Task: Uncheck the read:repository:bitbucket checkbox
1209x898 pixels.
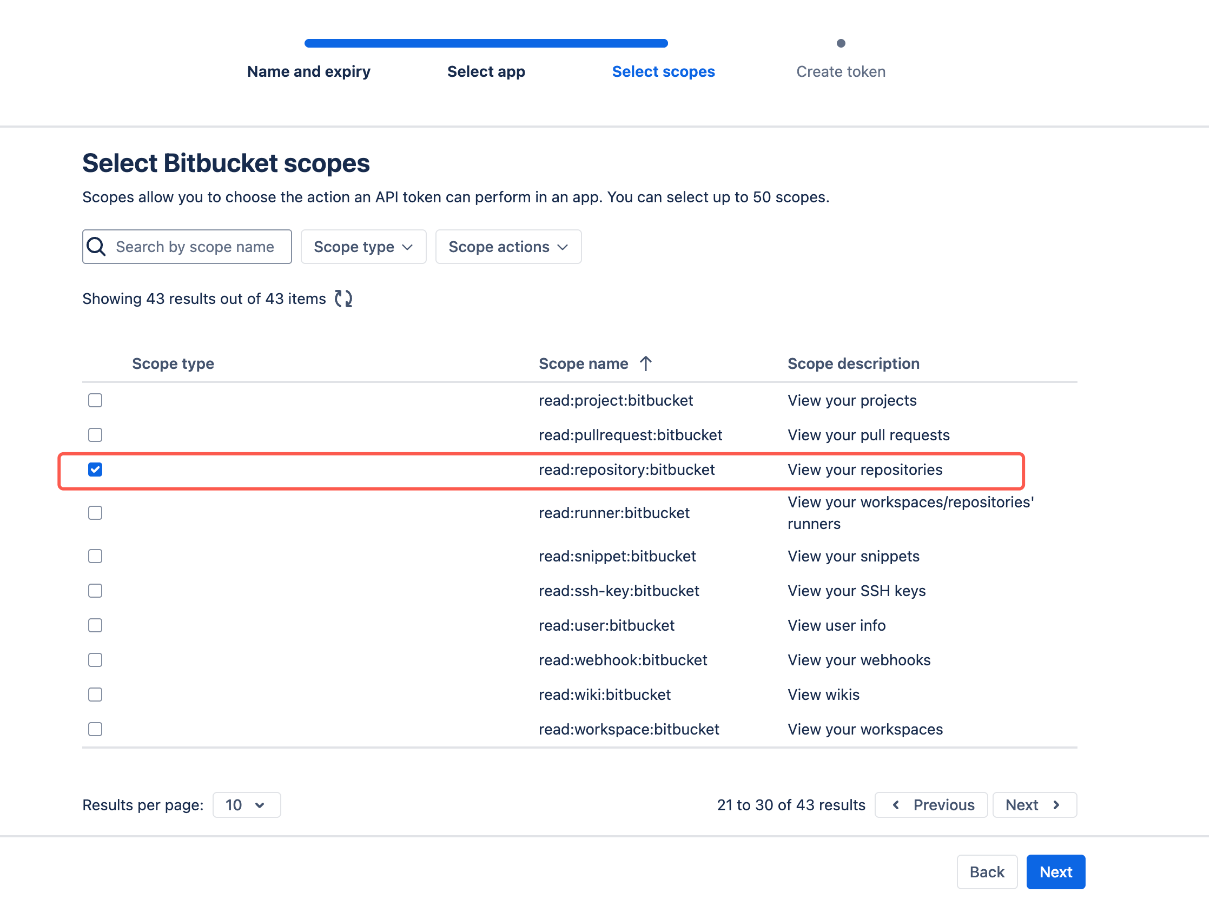Action: point(95,470)
